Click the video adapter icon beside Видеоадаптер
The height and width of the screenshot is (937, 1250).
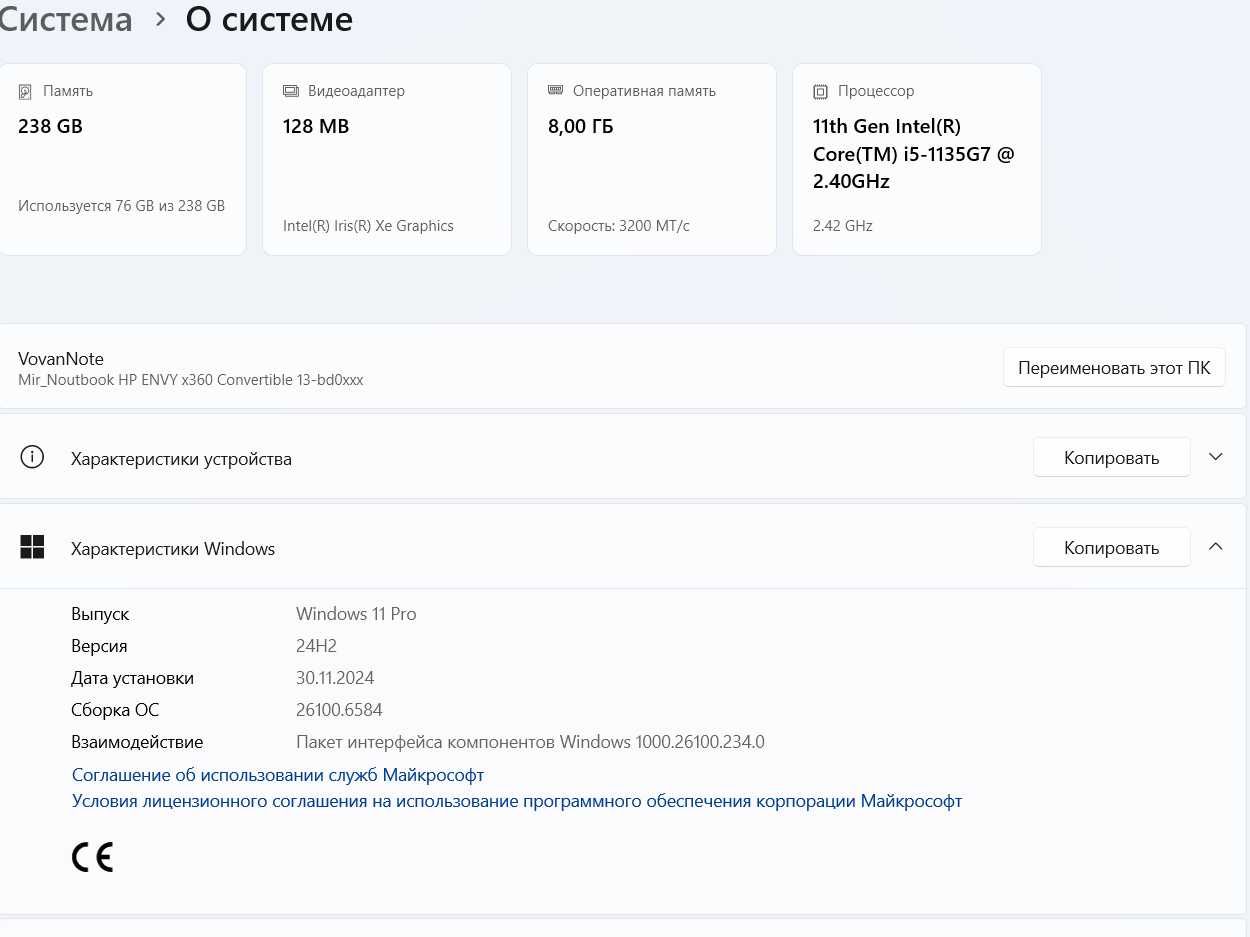291,91
